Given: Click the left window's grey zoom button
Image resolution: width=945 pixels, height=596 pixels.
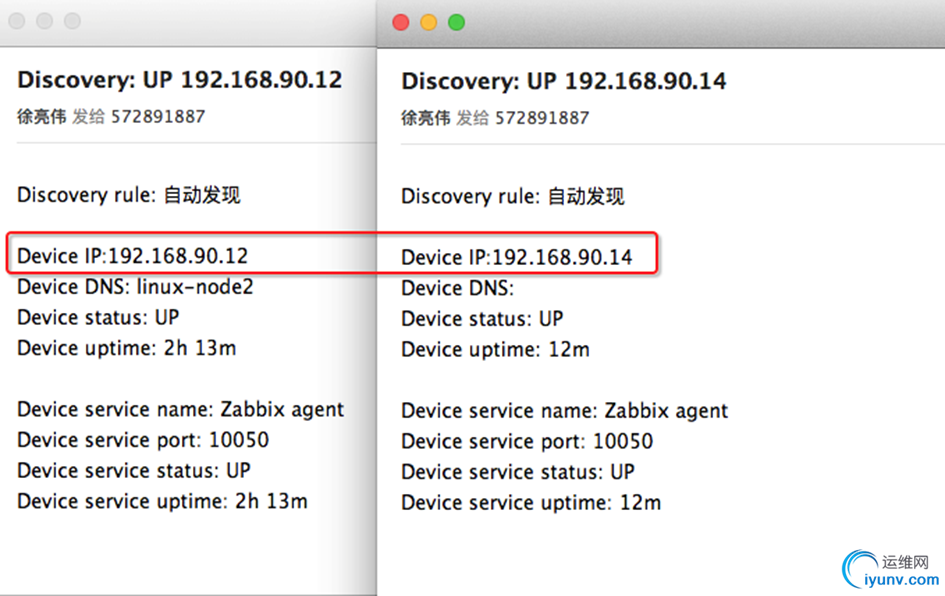Looking at the screenshot, I should [x=72, y=21].
